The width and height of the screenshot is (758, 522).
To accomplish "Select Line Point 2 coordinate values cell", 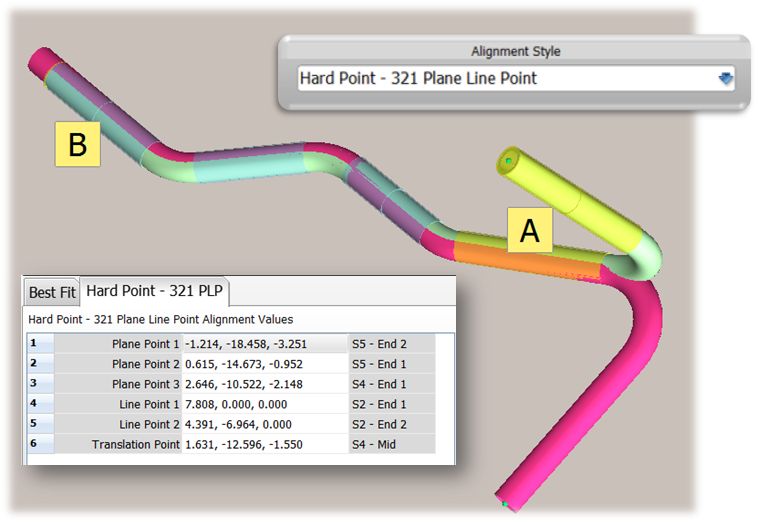I will pyautogui.click(x=264, y=424).
